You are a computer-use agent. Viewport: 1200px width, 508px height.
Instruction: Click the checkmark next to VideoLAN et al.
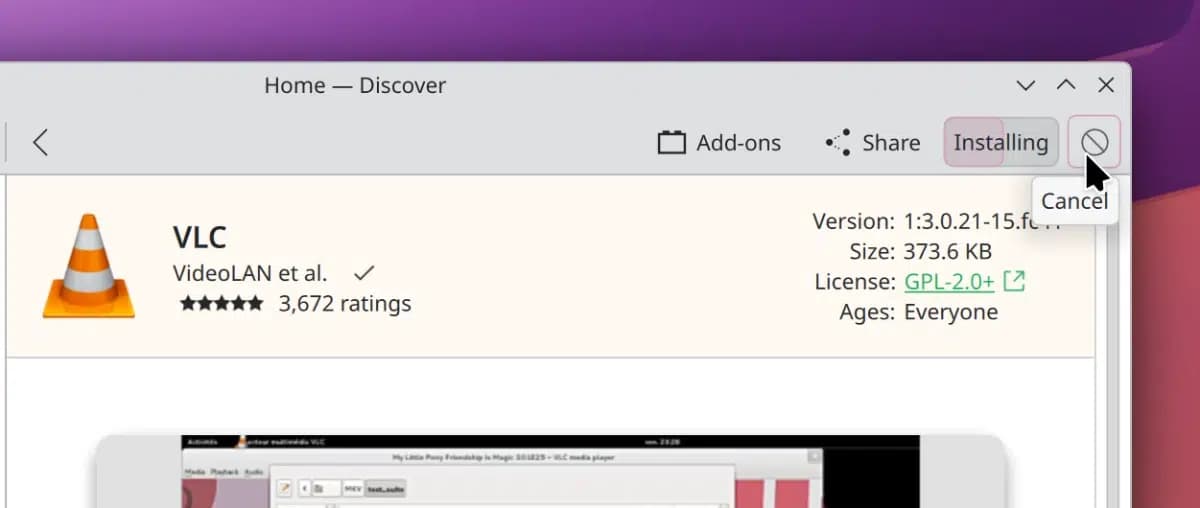pyautogui.click(x=364, y=273)
